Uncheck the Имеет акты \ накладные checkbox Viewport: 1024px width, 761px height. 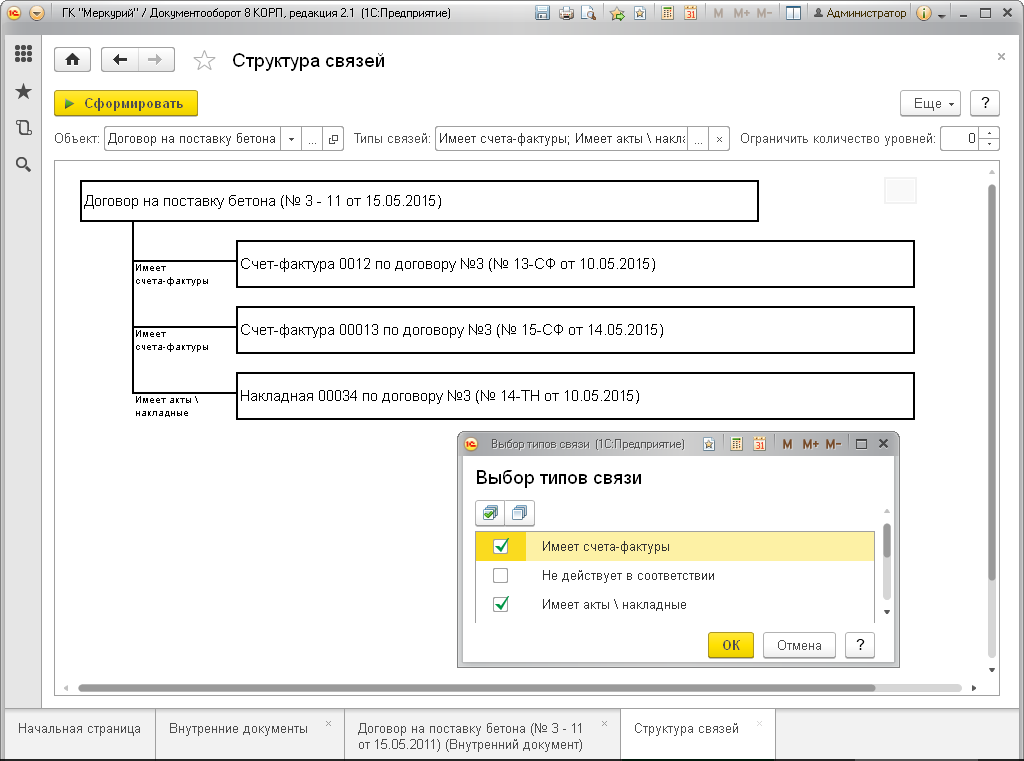[x=501, y=604]
